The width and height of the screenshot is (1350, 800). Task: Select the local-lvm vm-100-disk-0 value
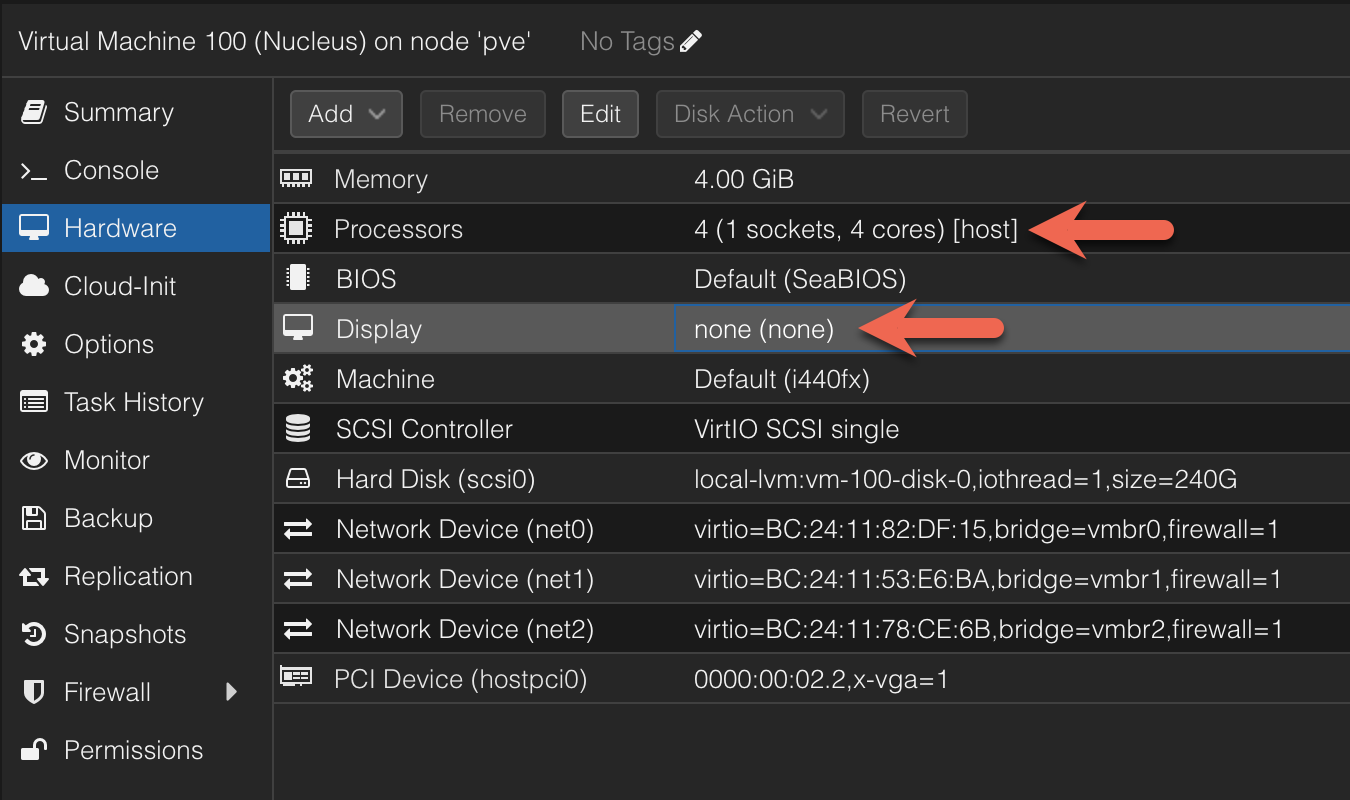pyautogui.click(x=966, y=479)
